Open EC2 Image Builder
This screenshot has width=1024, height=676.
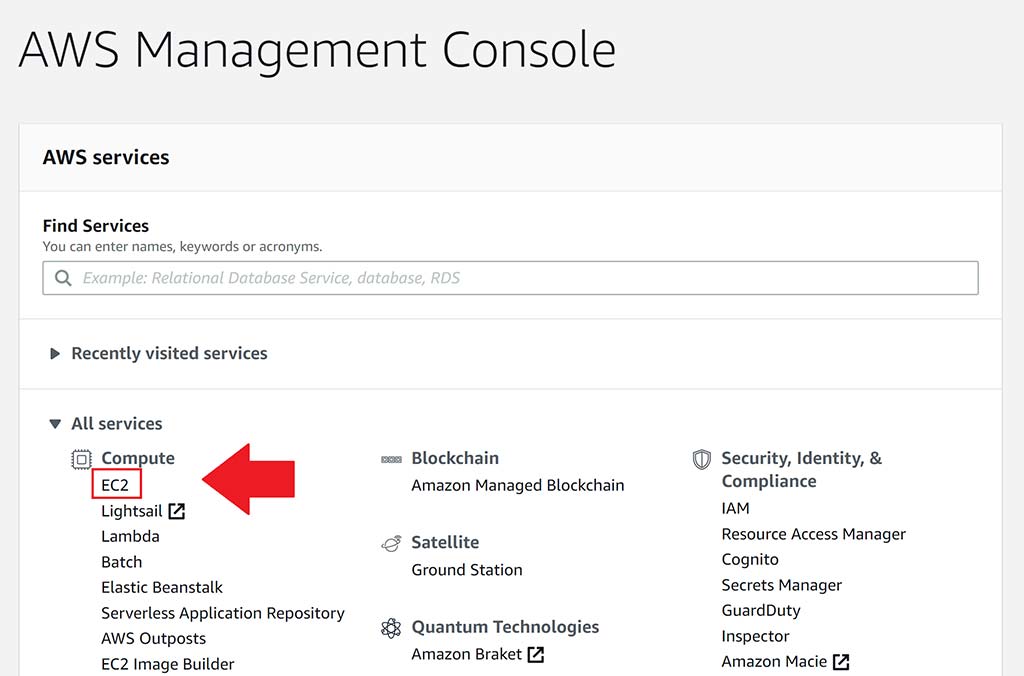coord(168,664)
